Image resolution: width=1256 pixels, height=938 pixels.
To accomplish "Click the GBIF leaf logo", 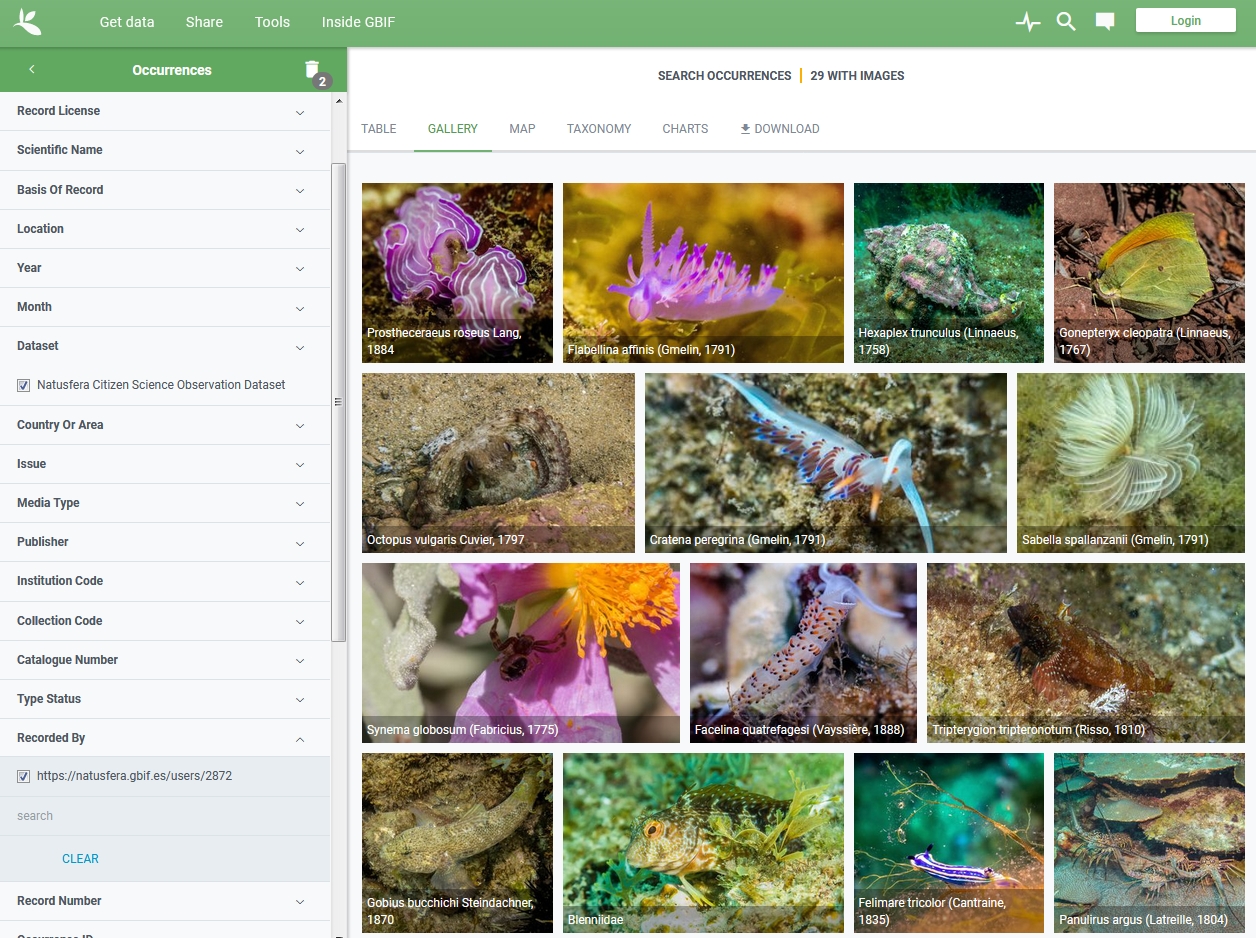I will pyautogui.click(x=28, y=21).
